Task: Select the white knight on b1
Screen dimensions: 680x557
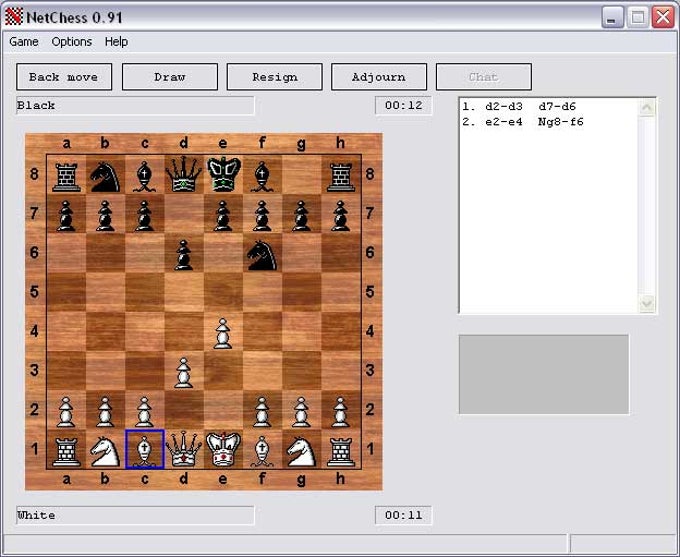Action: [x=105, y=449]
